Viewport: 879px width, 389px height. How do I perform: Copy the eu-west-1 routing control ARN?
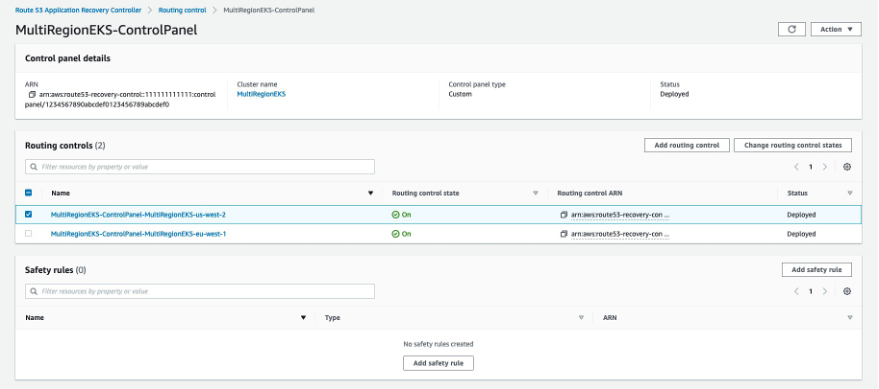point(564,234)
